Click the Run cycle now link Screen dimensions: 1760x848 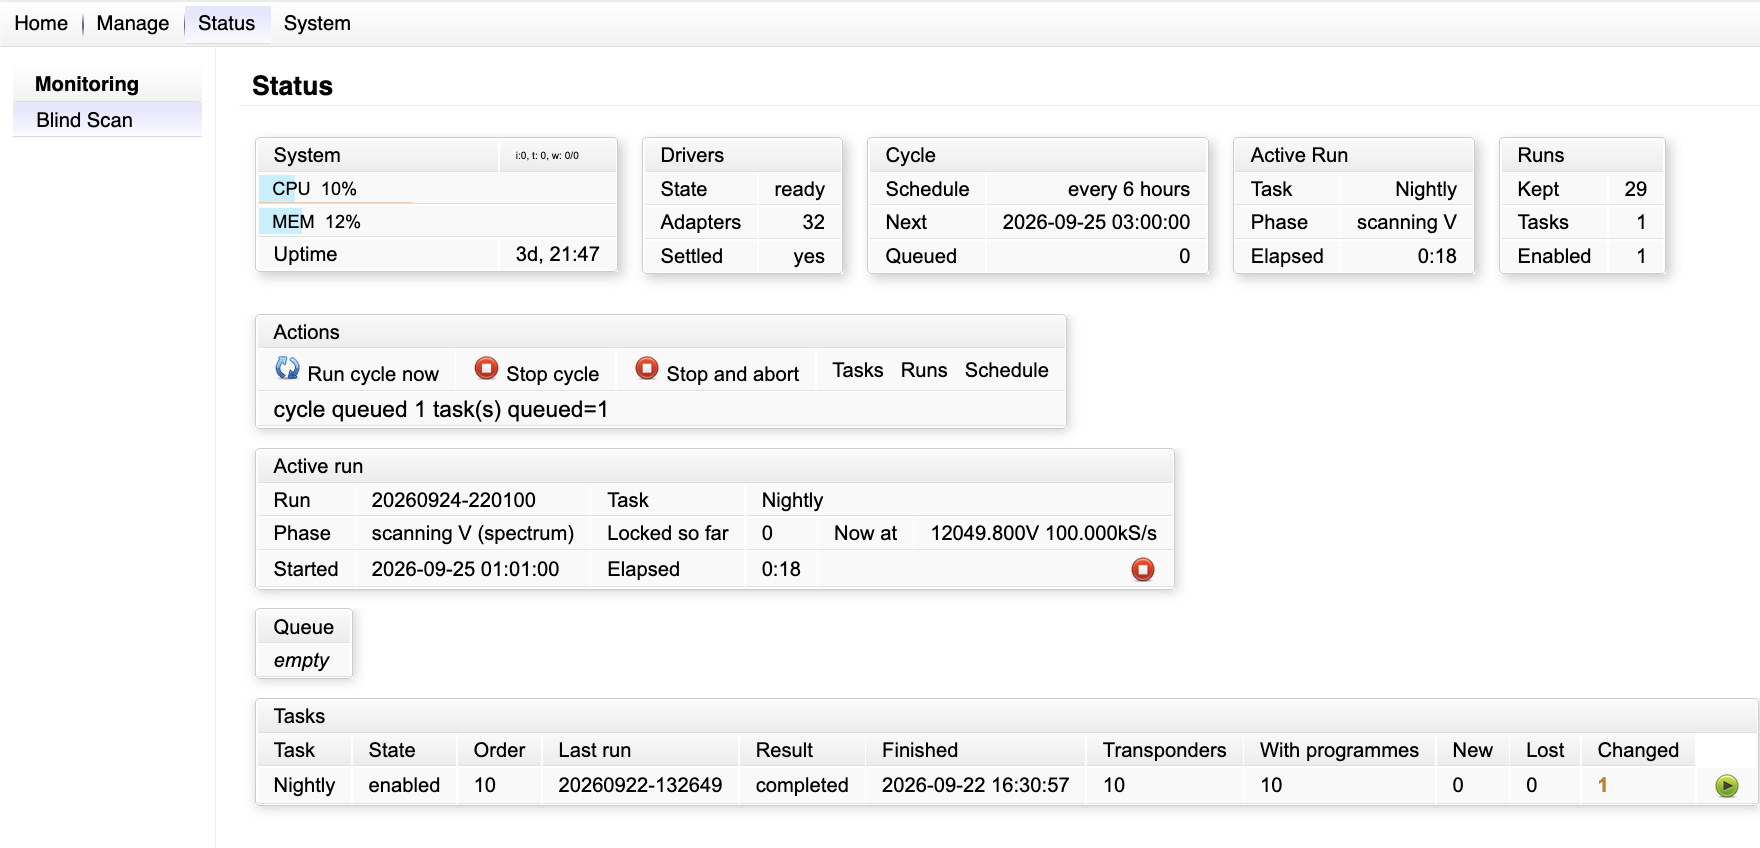click(x=373, y=374)
